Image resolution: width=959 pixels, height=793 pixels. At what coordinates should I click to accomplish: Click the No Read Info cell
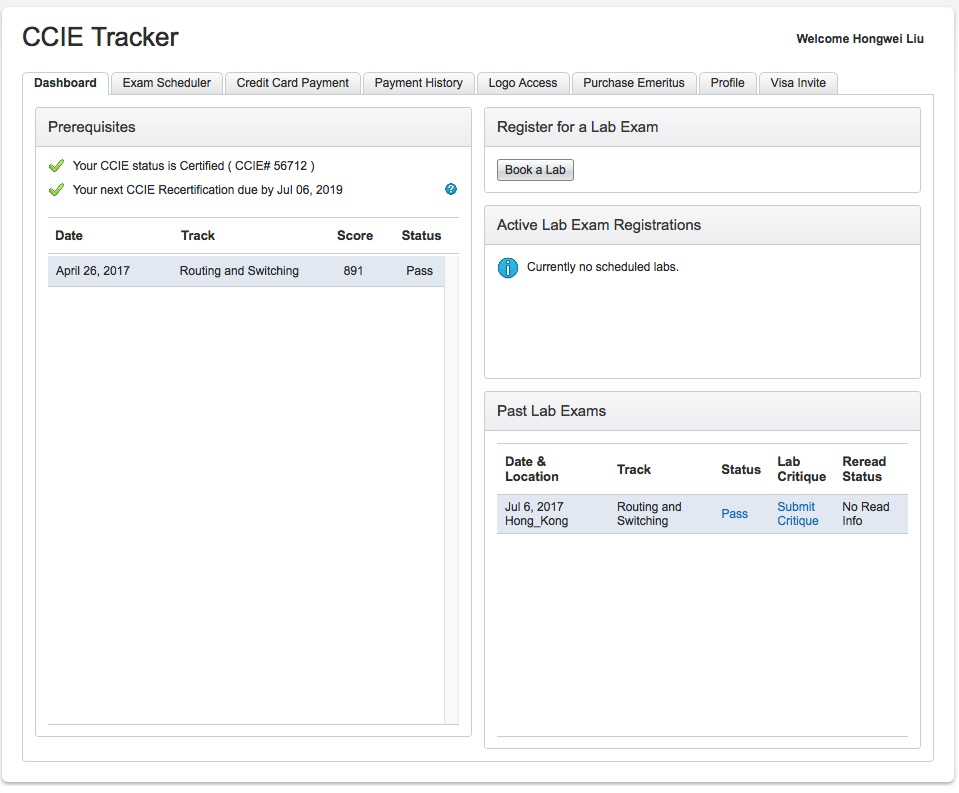tap(865, 514)
